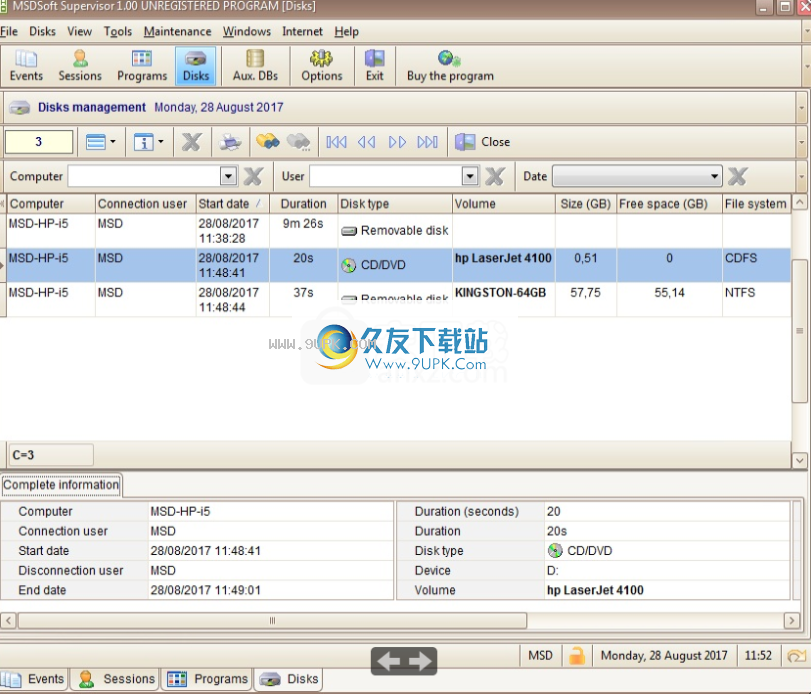Expand the Computer filter combo box
This screenshot has width=811, height=694.
click(x=228, y=176)
